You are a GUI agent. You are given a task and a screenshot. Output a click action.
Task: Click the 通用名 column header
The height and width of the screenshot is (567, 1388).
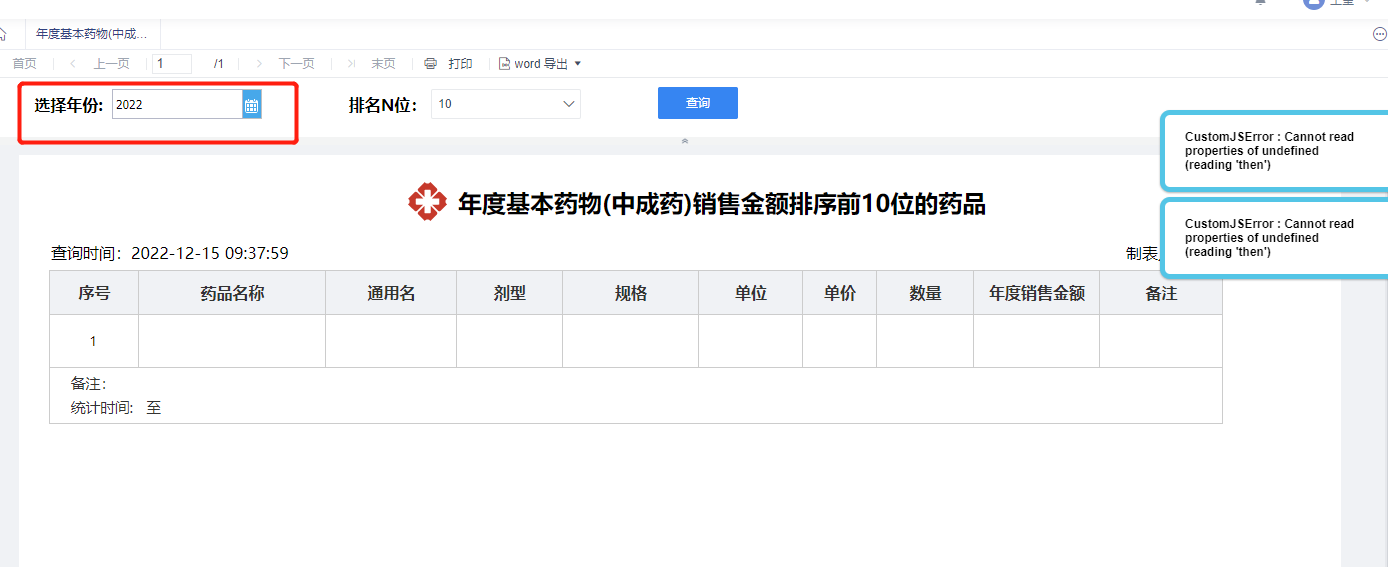[x=391, y=293]
